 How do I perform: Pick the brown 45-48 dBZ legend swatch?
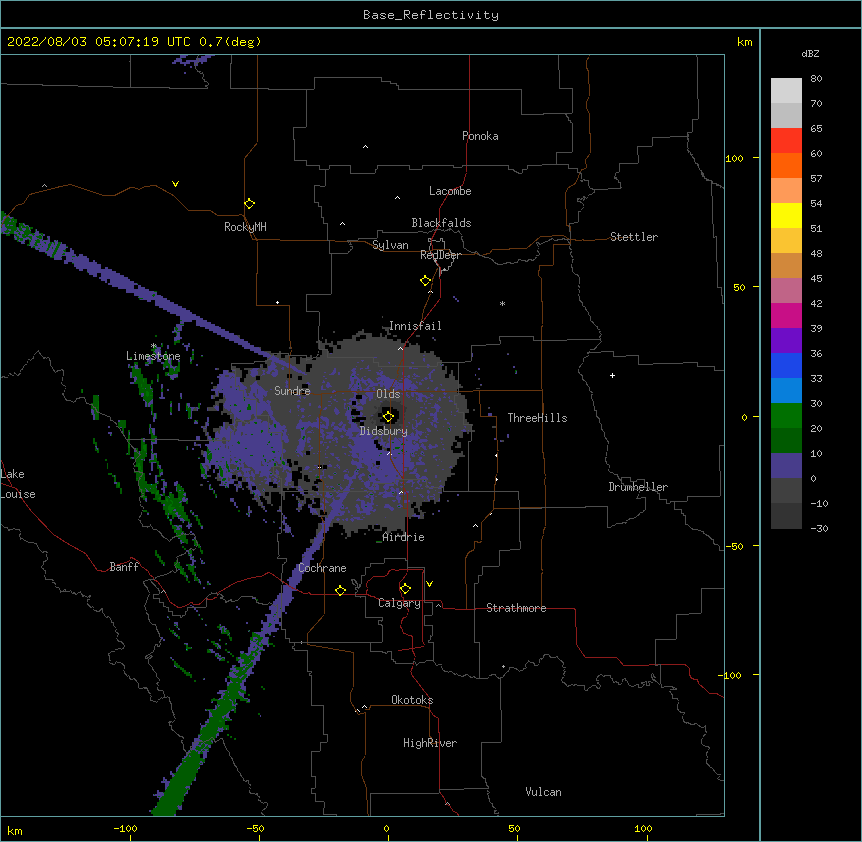[786, 265]
